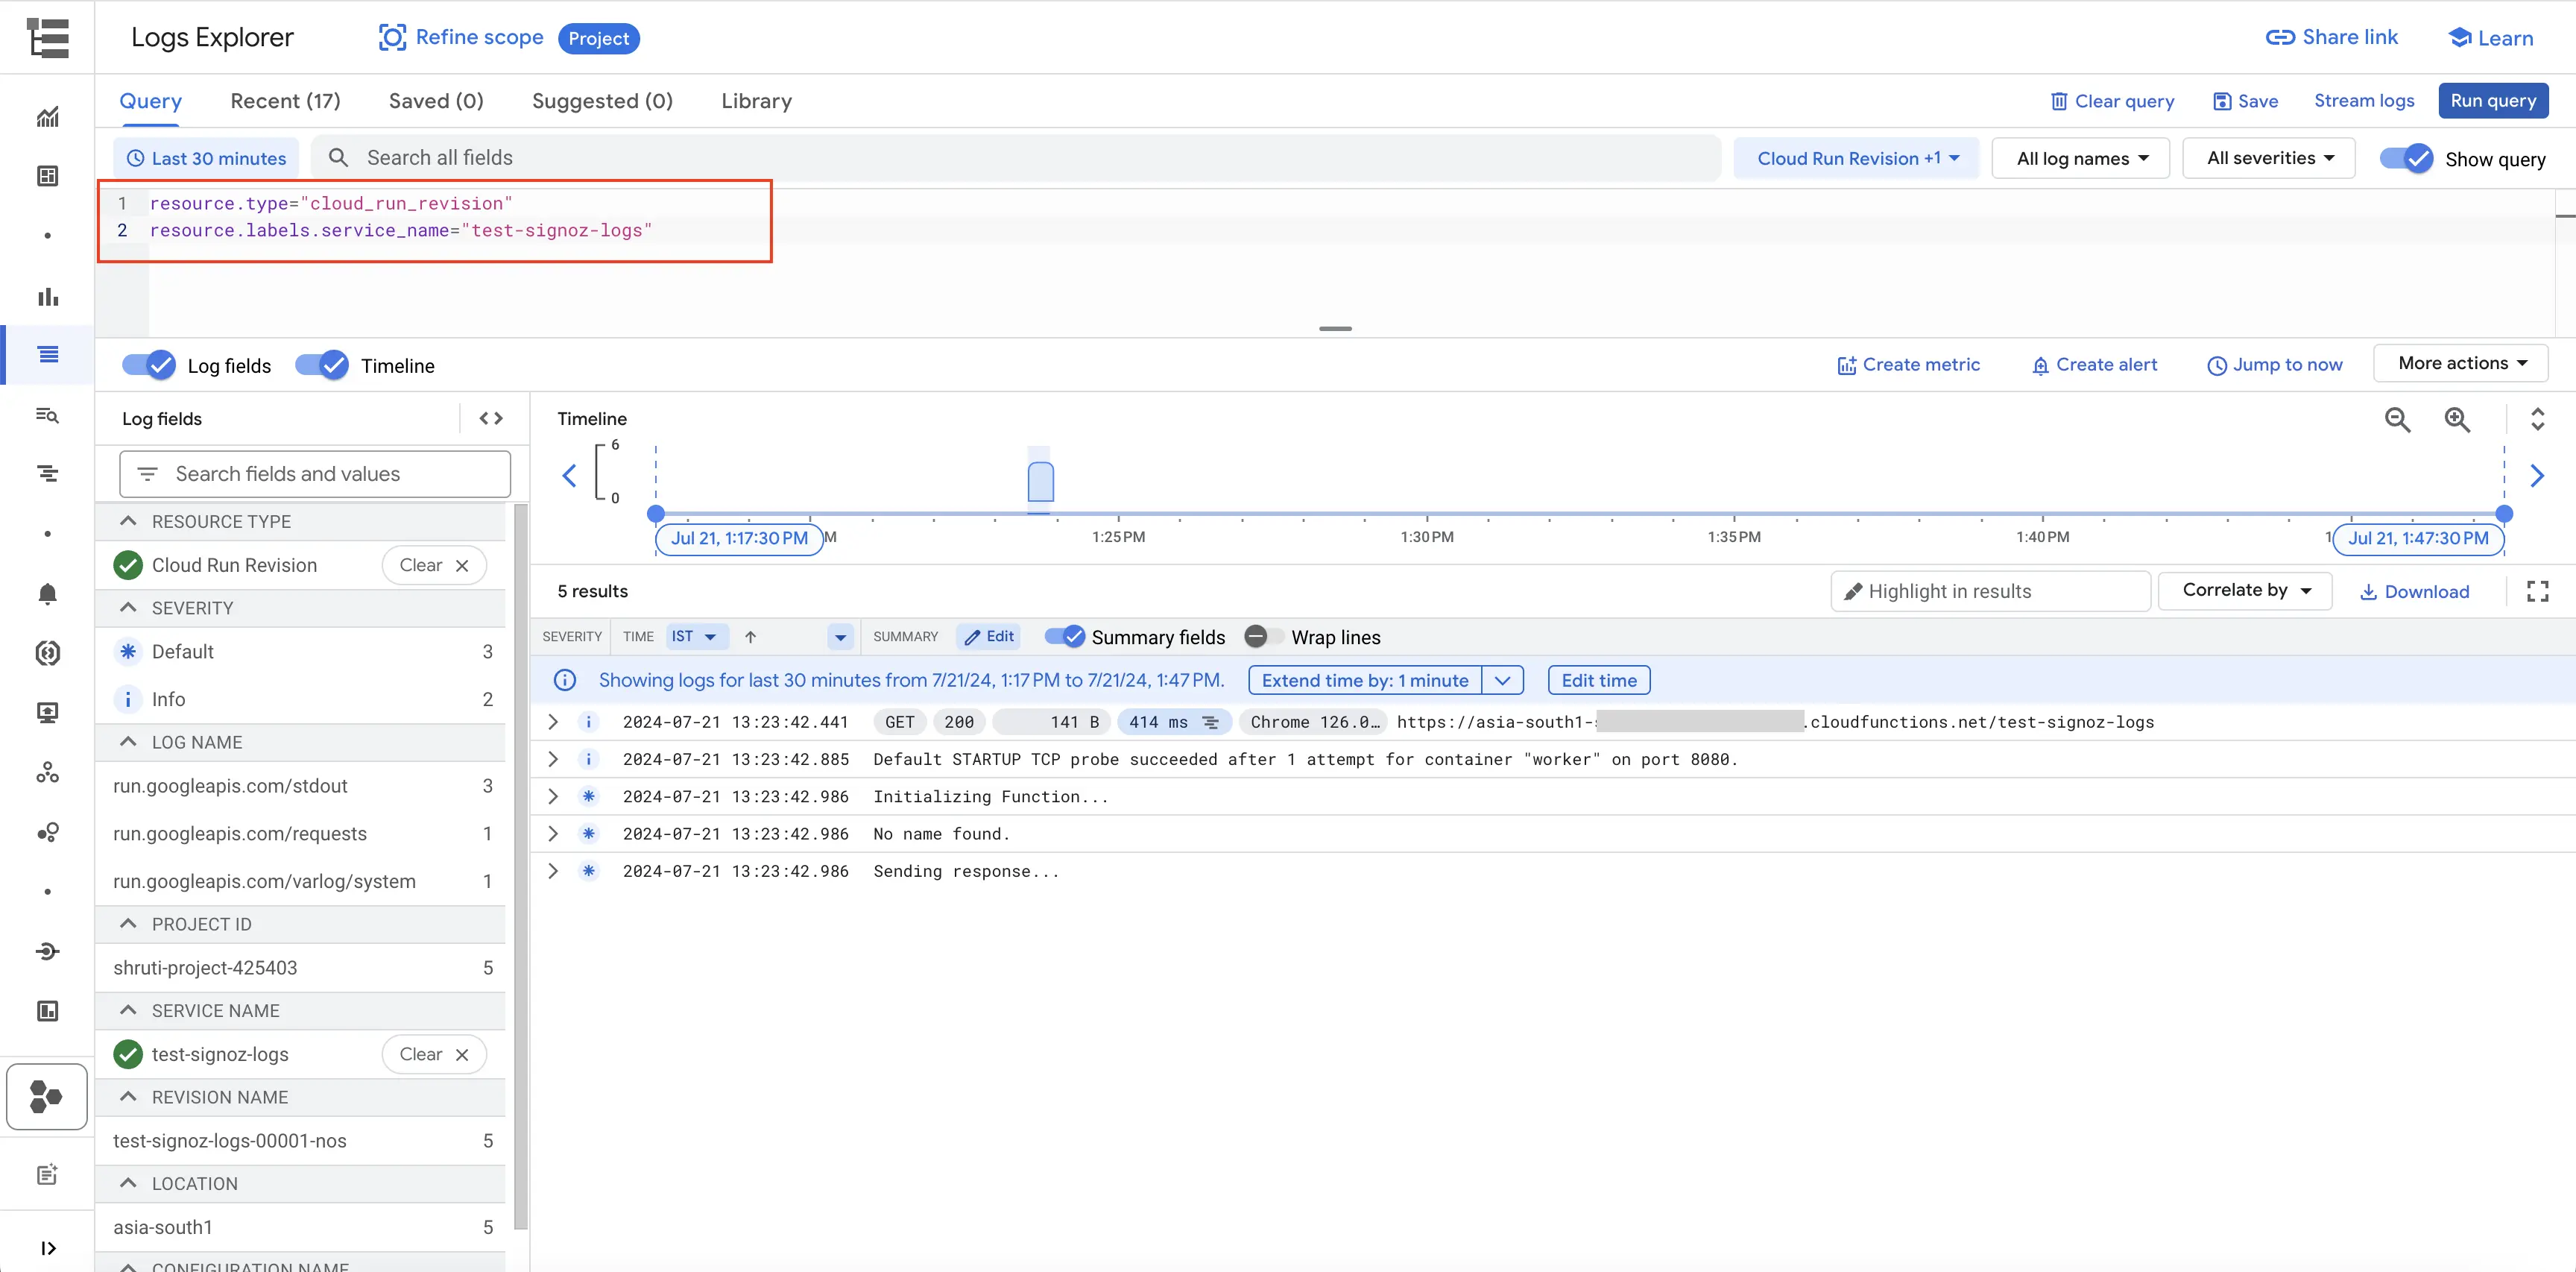Viewport: 2576px width, 1272px height.
Task: Click the Download button
Action: 2415,591
